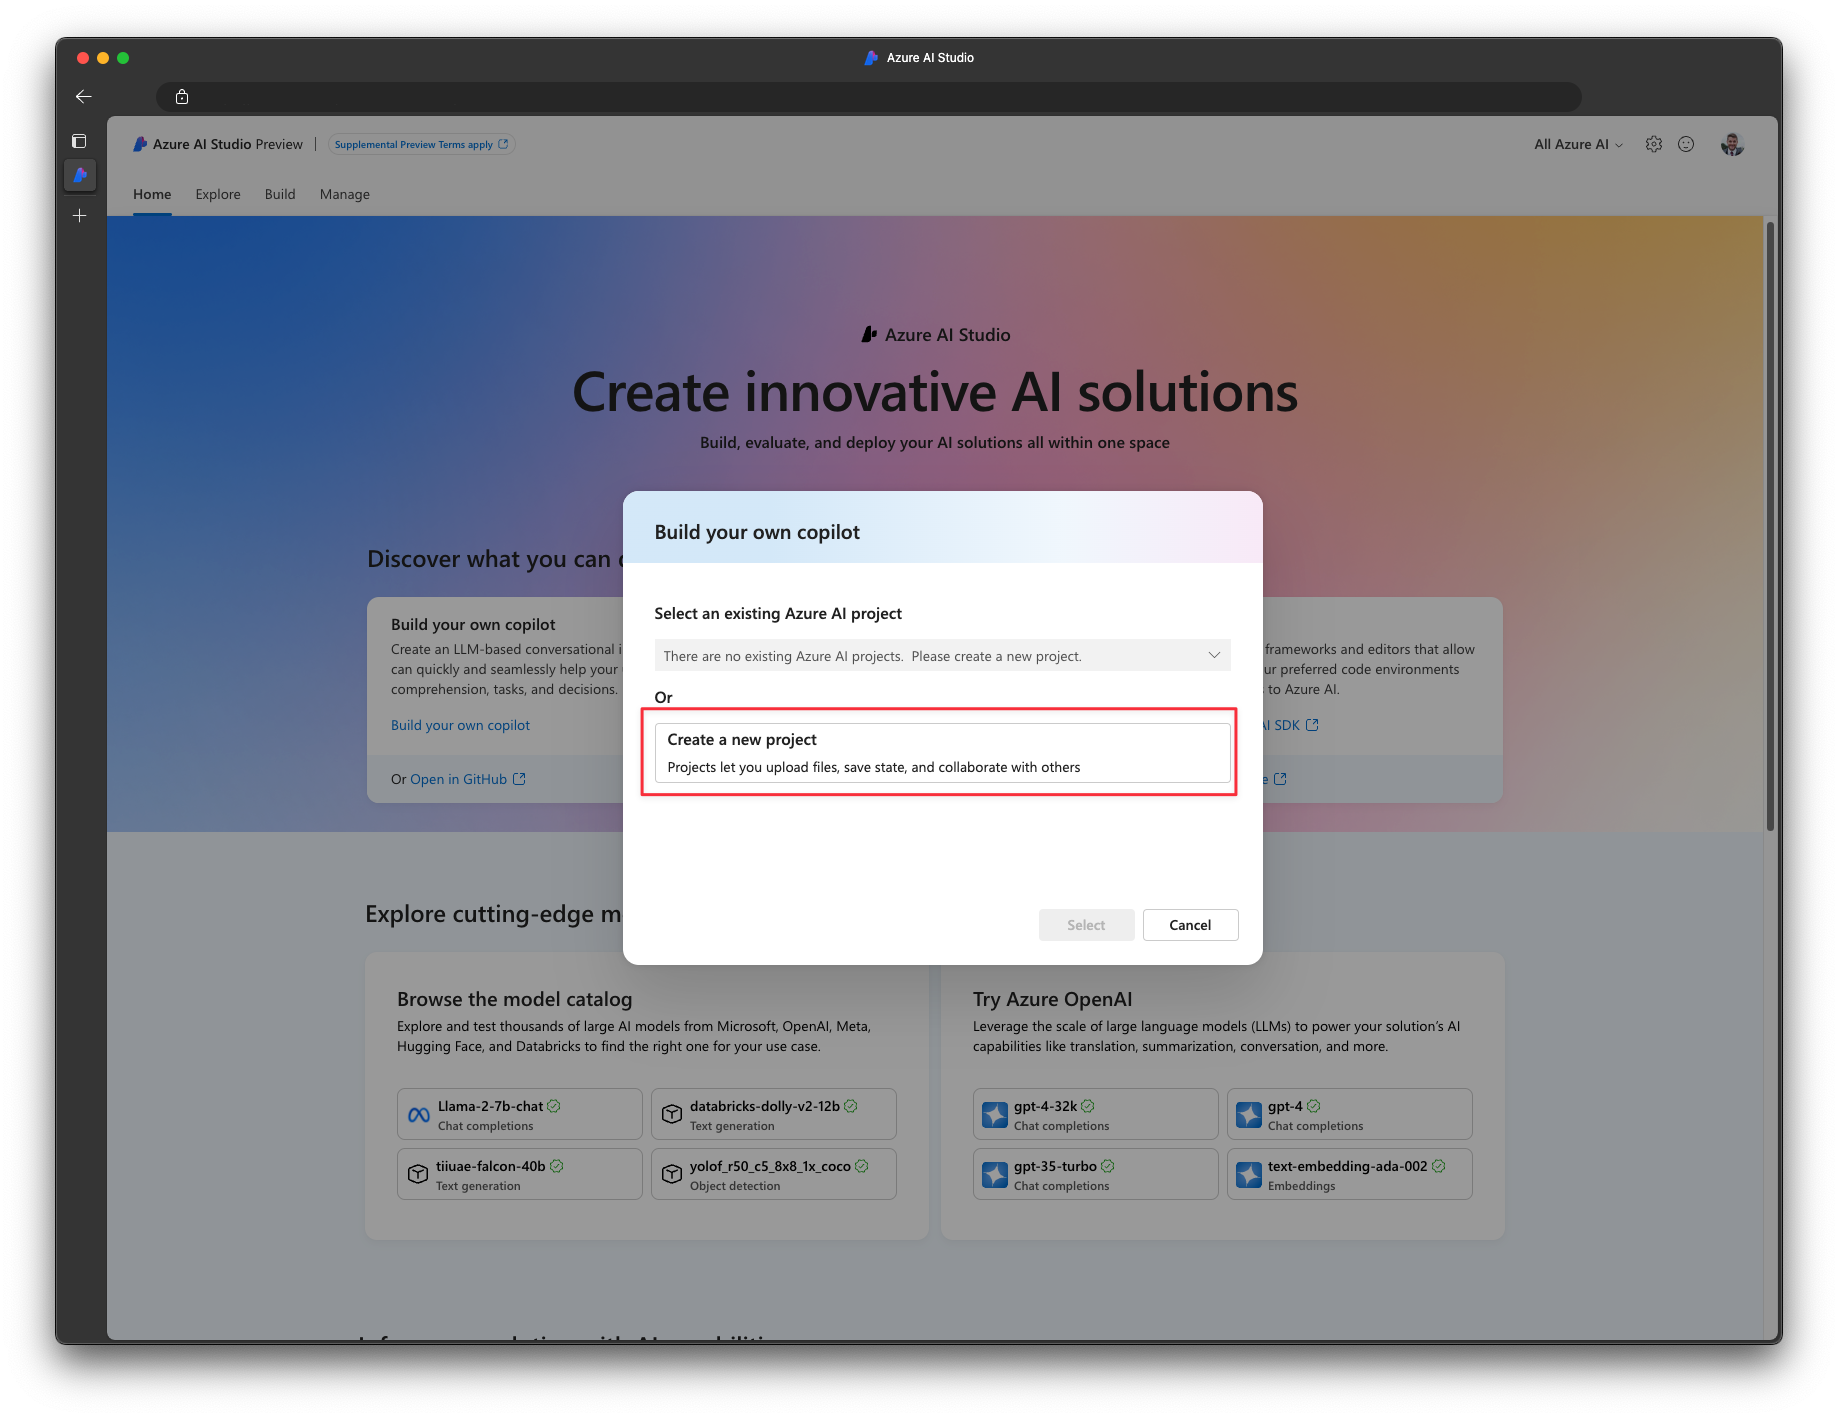Click verified checkmark next to Llama-2-7b-chat

554,1106
